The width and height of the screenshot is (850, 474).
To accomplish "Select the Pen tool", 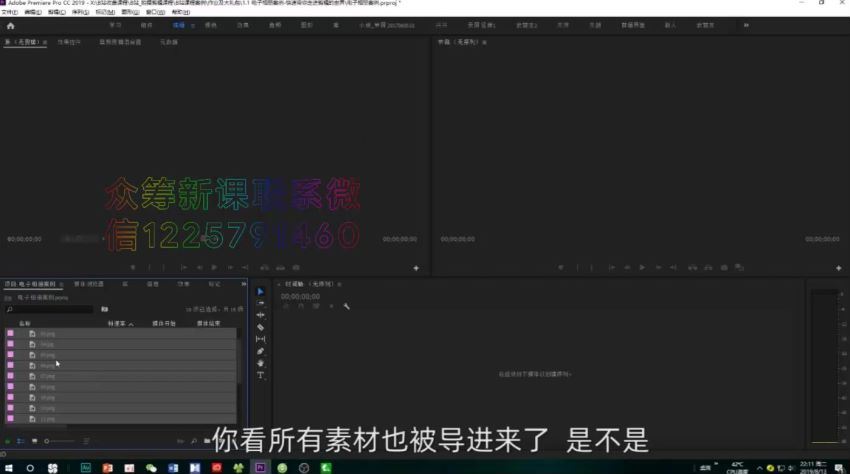I will coord(261,351).
